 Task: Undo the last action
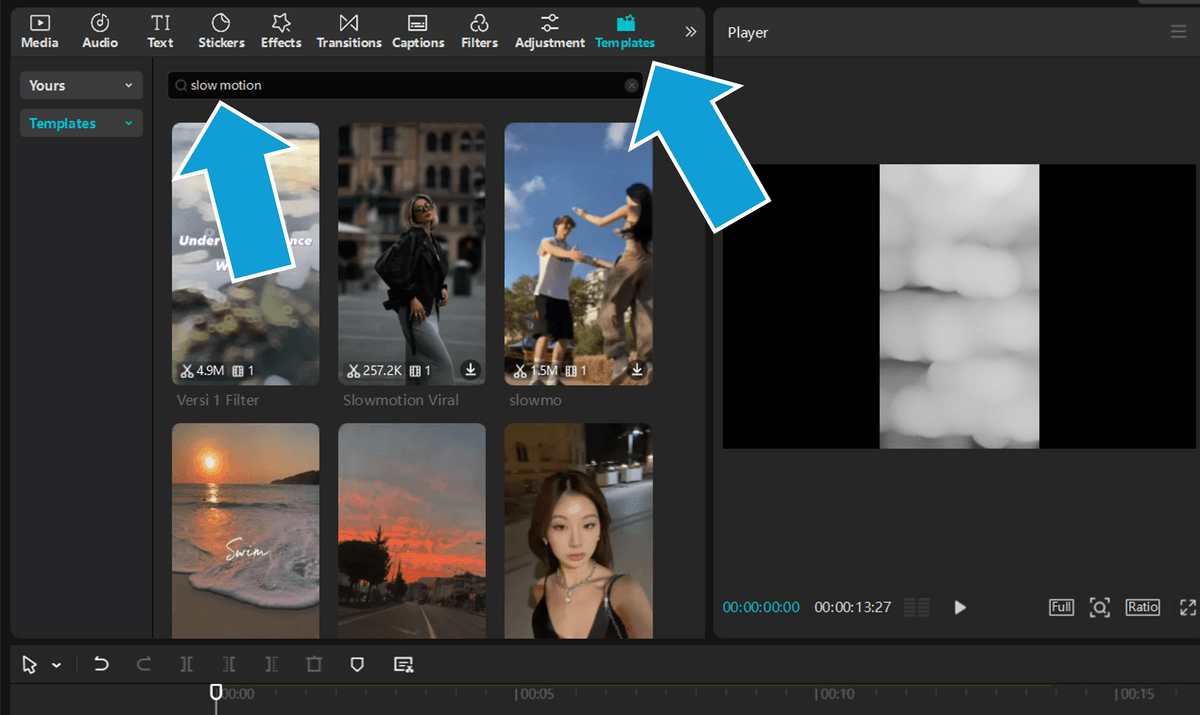point(101,664)
